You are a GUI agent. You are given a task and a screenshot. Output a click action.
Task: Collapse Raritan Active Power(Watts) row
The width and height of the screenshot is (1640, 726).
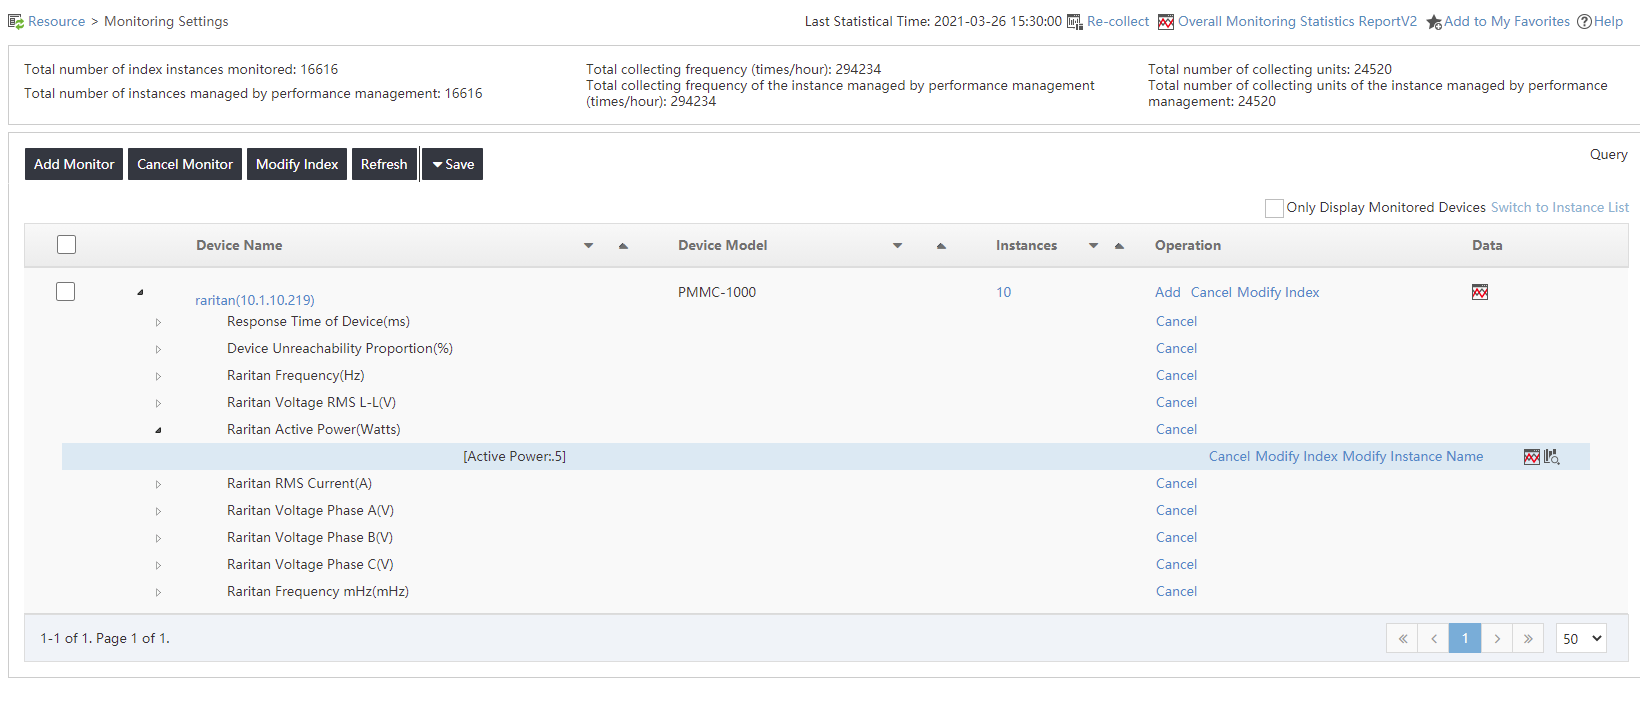(158, 430)
